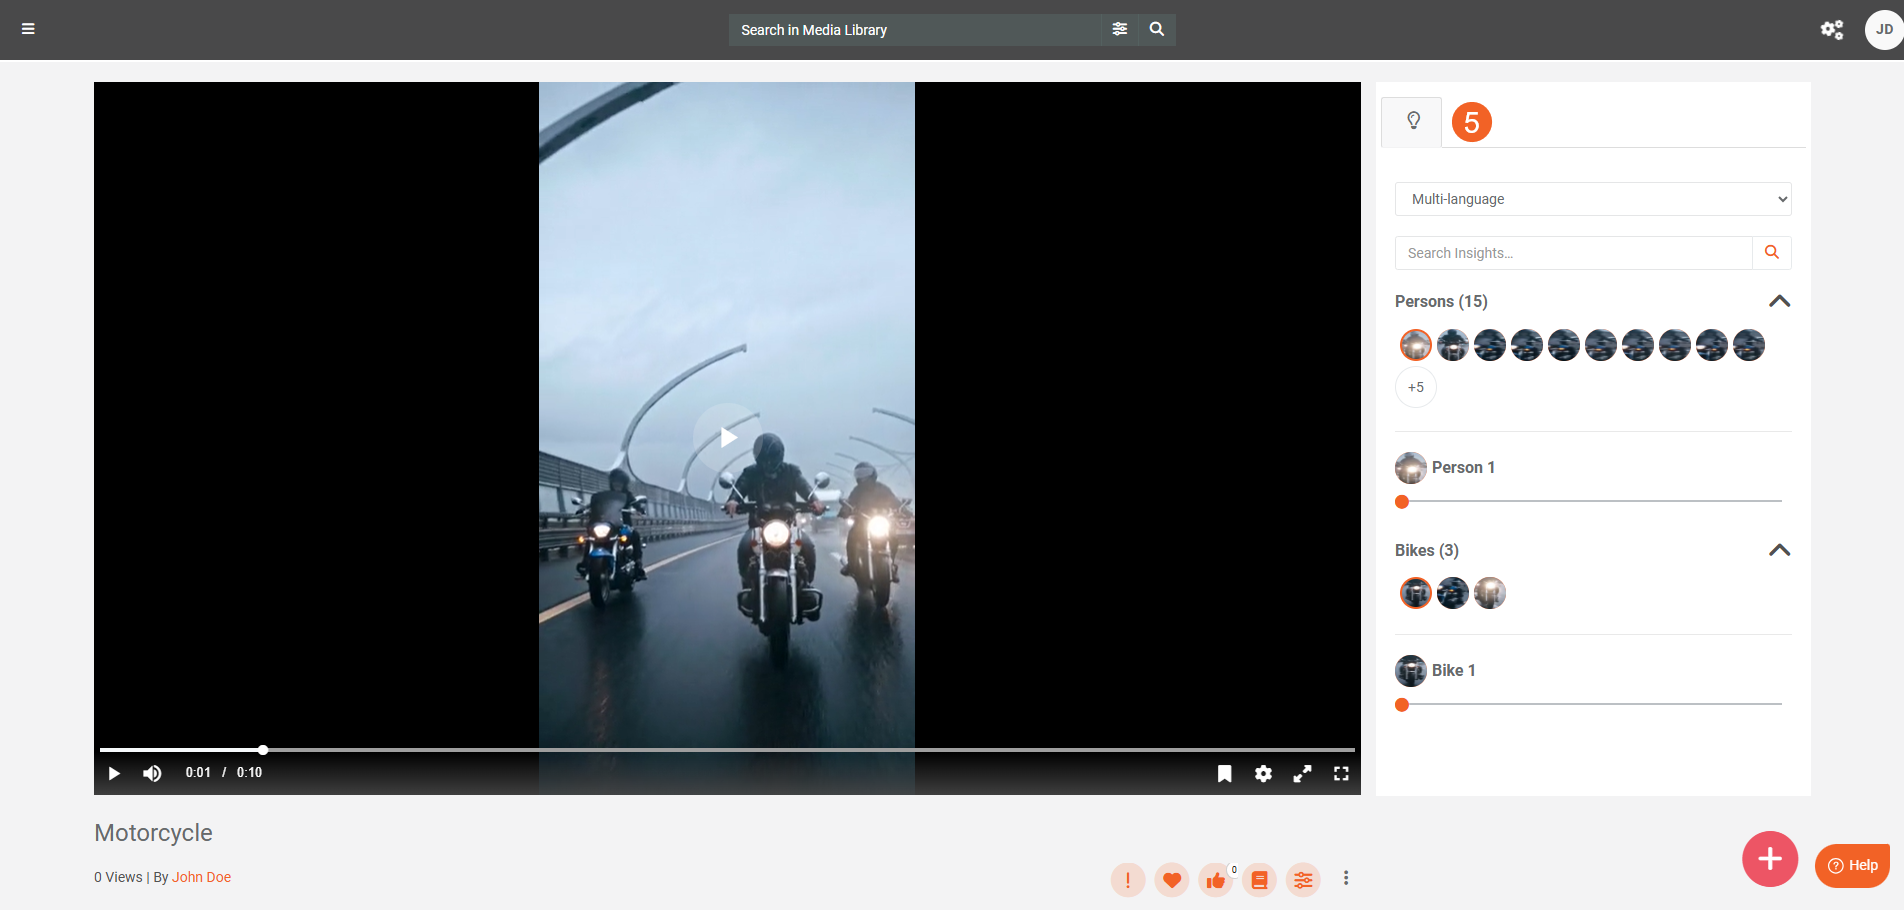Select the lightbulb insights tab
The image size is (1904, 910).
[1412, 122]
